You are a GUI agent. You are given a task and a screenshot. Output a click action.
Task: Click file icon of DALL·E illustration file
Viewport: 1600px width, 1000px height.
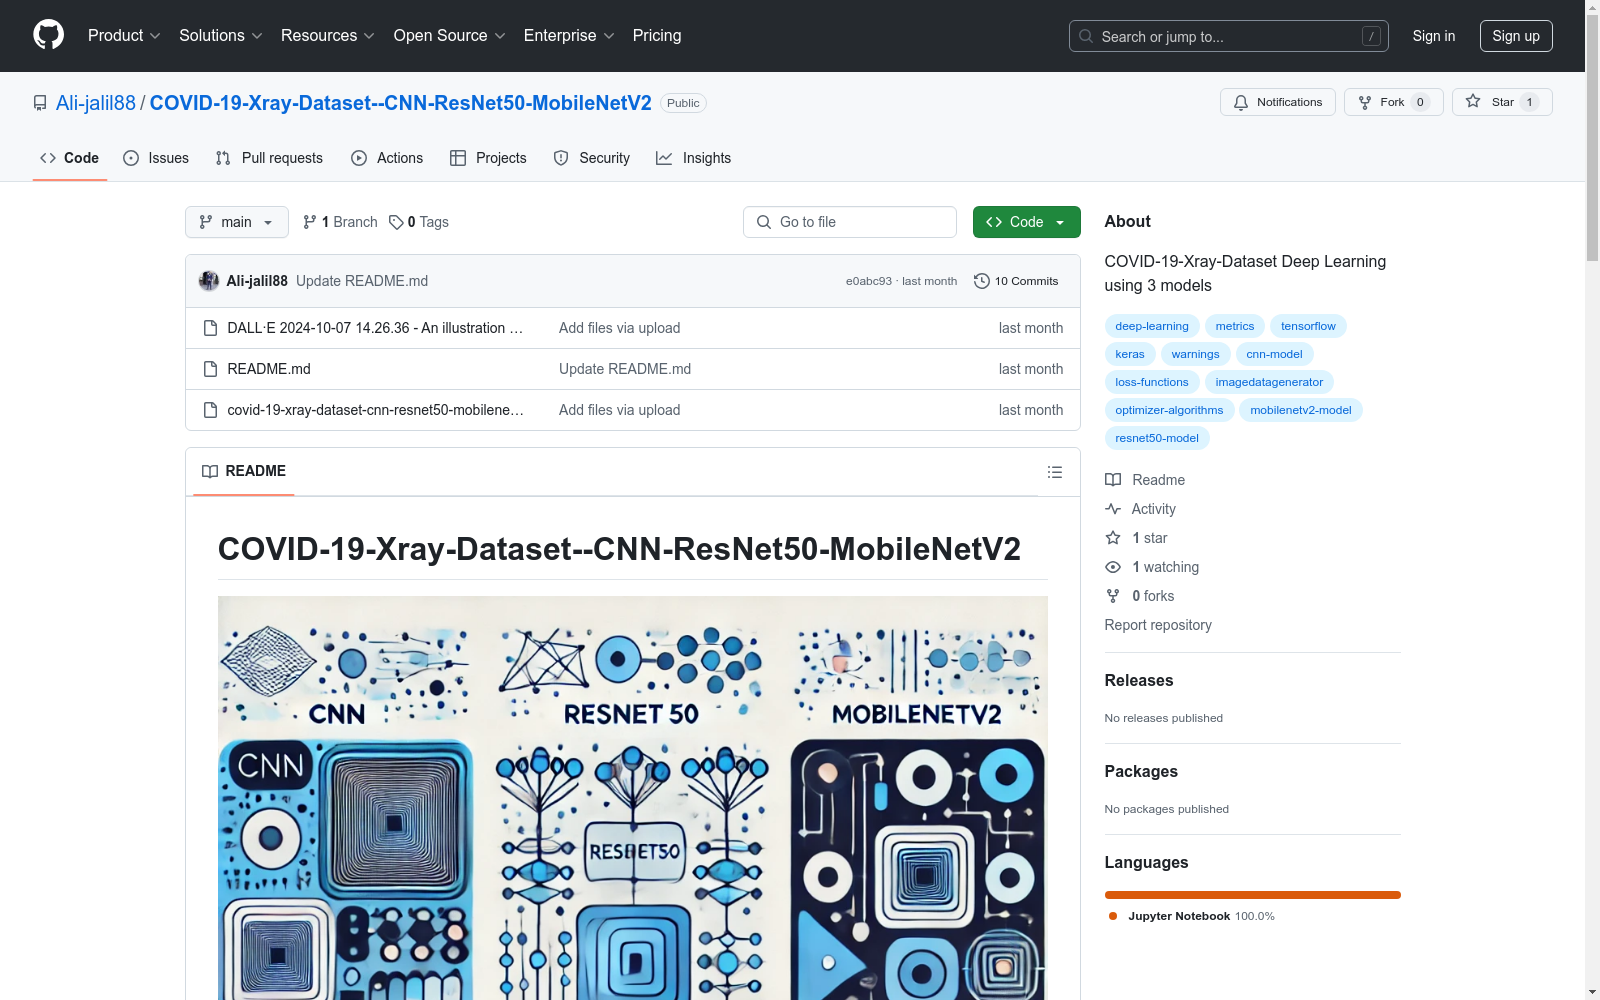click(210, 328)
